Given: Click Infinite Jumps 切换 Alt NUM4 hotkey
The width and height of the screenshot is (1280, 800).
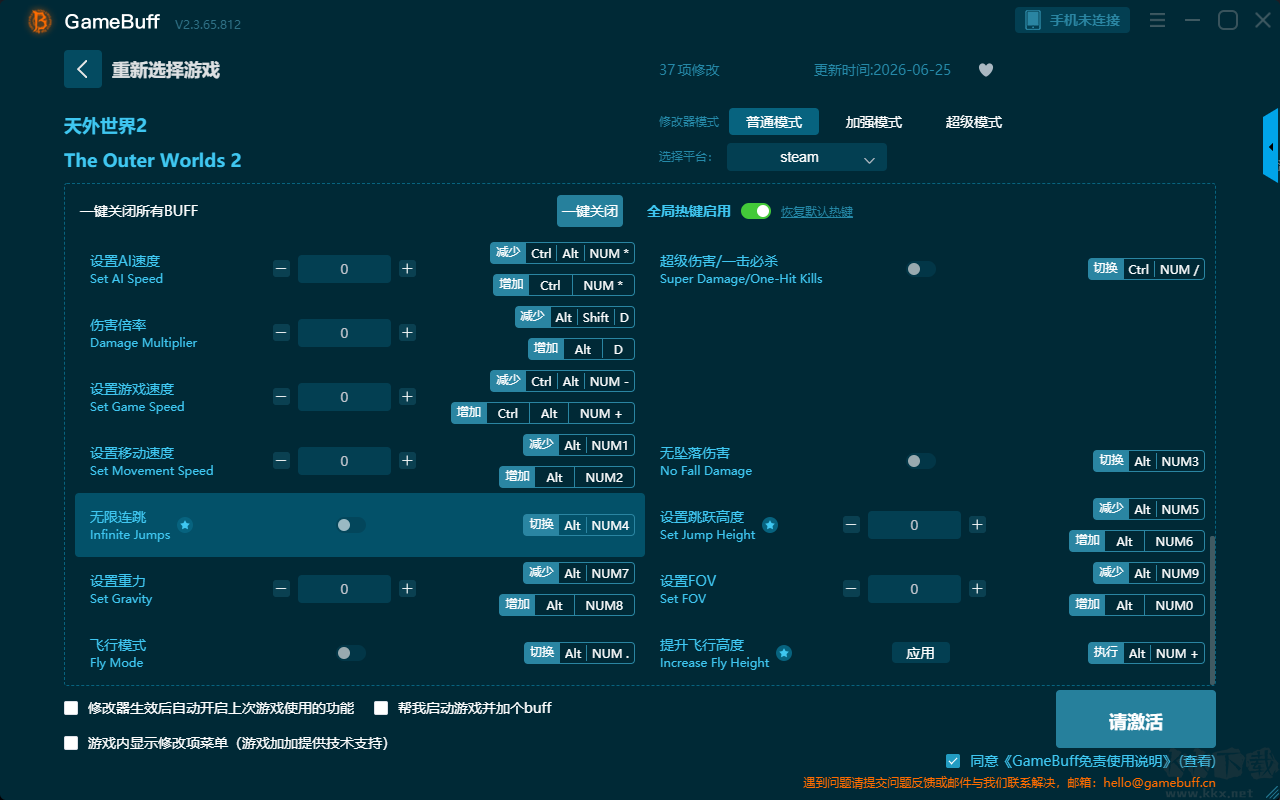Looking at the screenshot, I should 579,525.
